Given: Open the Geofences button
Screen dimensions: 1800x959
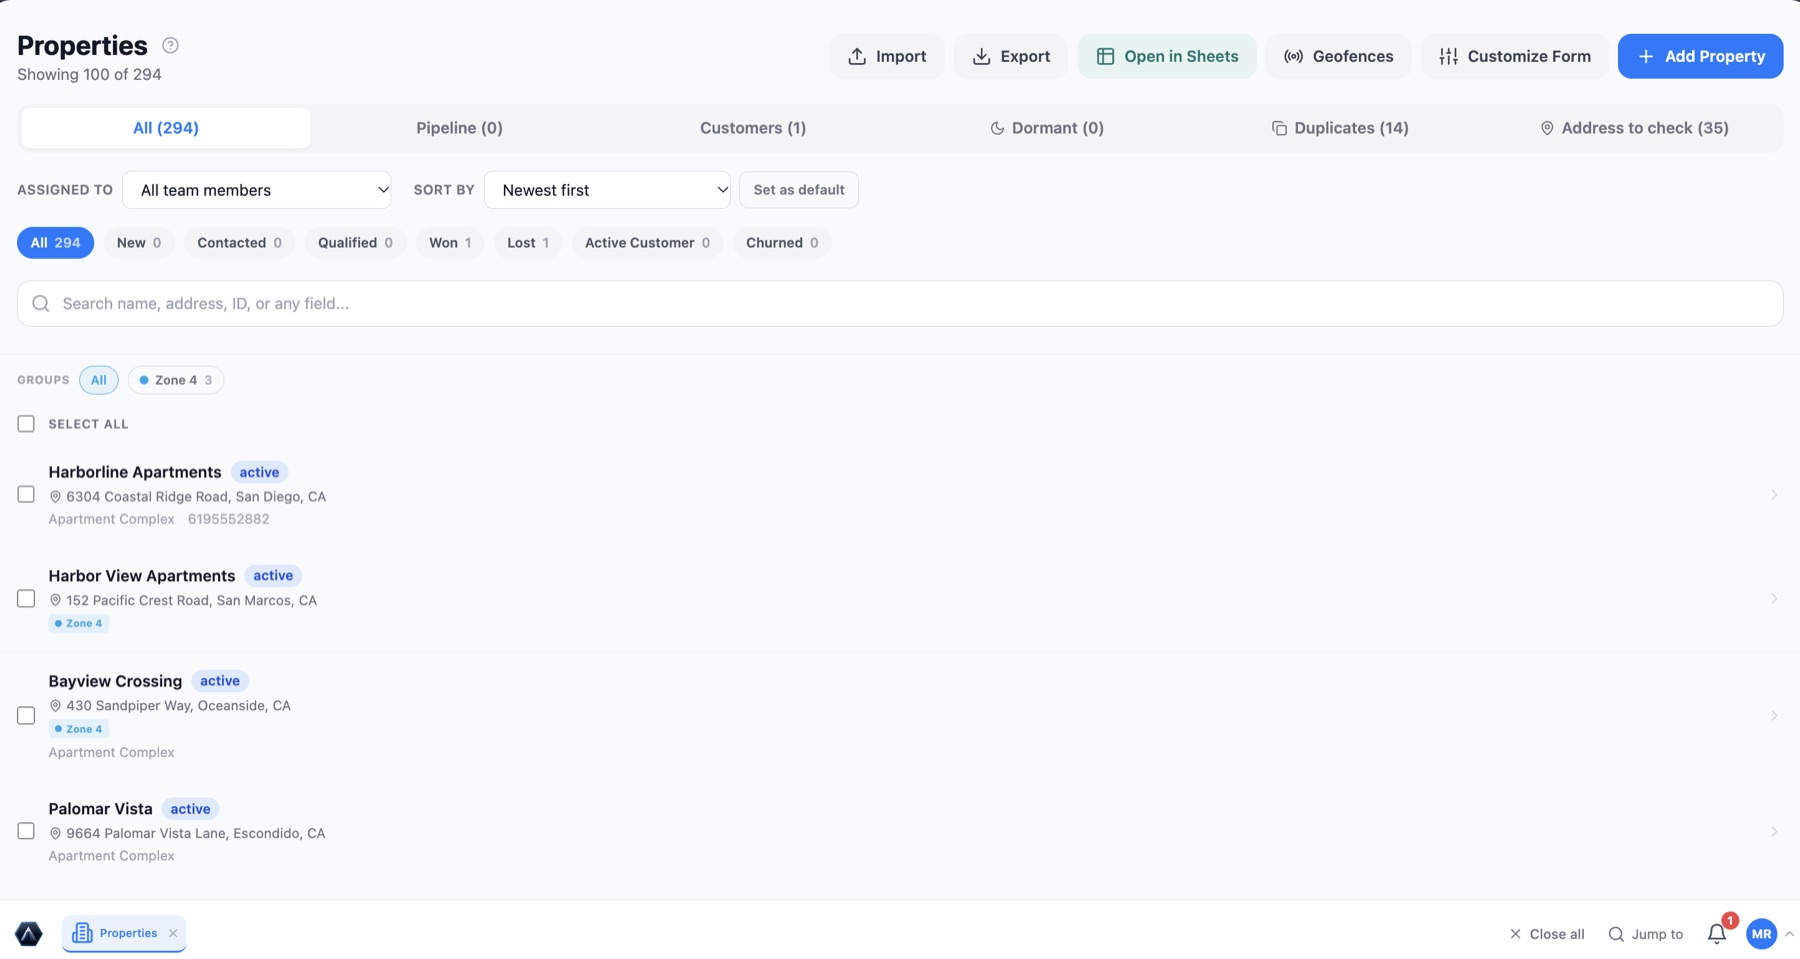Looking at the screenshot, I should (1338, 56).
